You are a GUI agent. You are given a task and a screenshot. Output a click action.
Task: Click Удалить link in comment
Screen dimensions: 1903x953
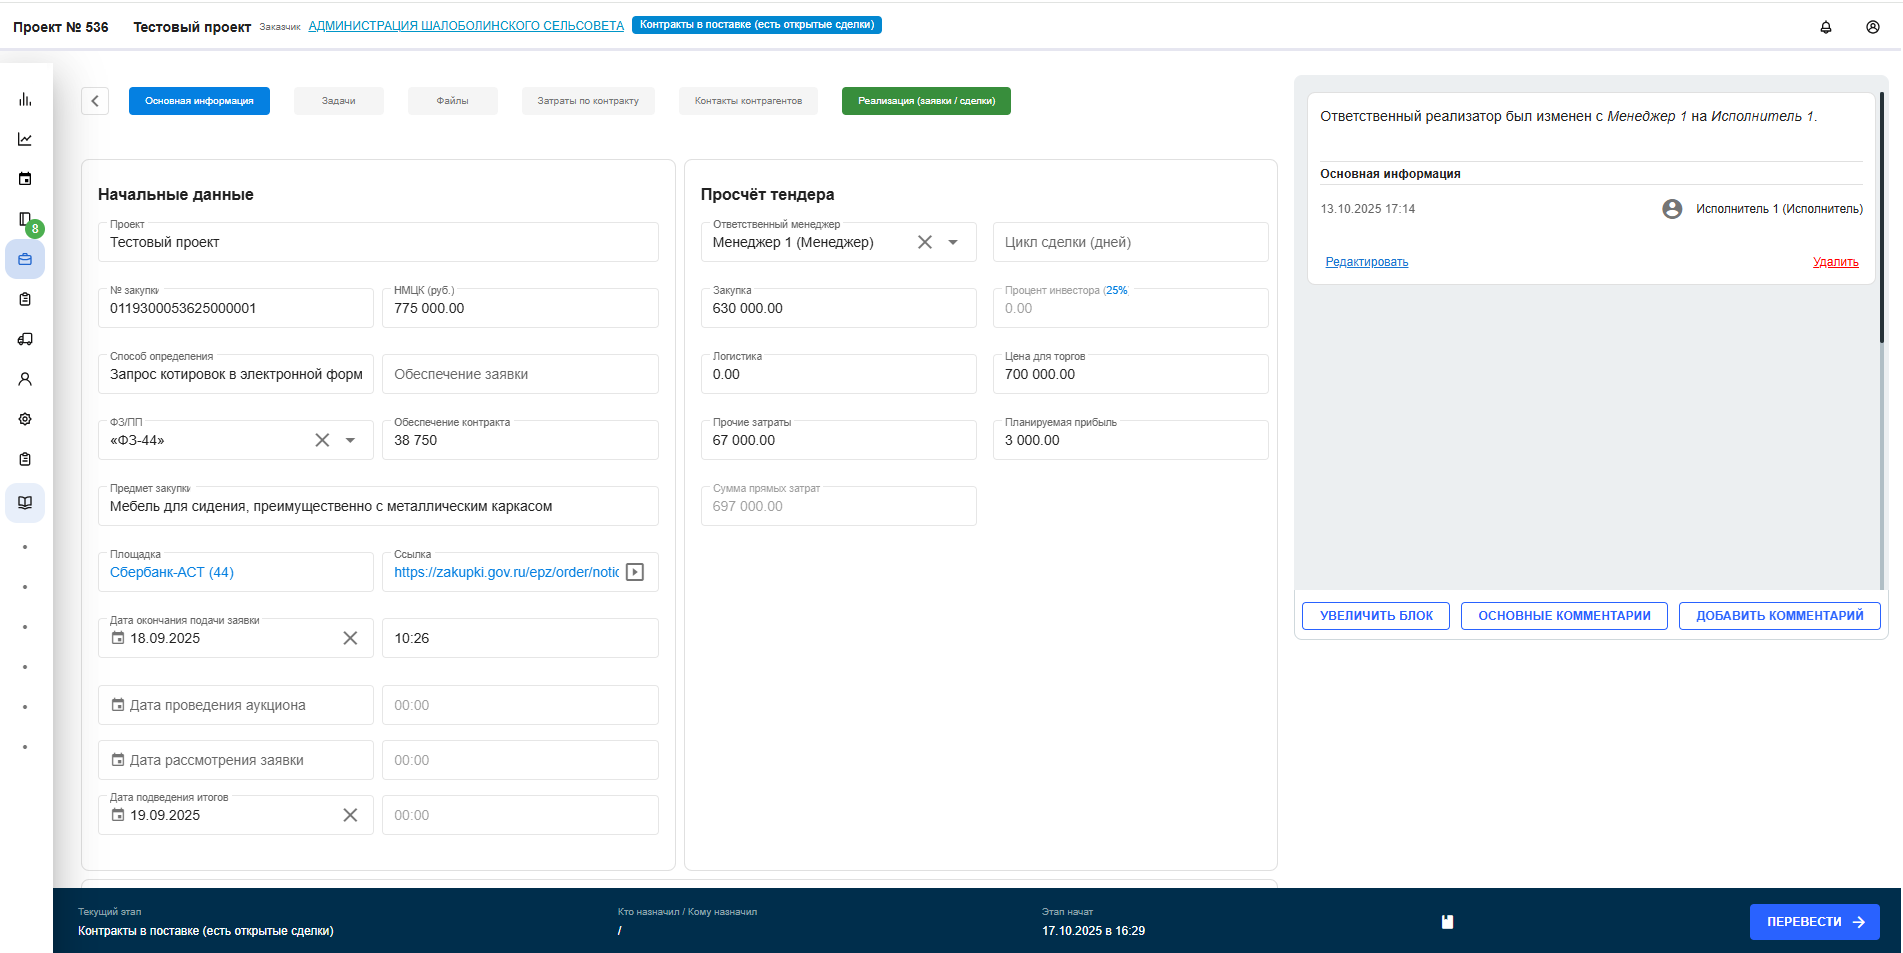click(1835, 262)
